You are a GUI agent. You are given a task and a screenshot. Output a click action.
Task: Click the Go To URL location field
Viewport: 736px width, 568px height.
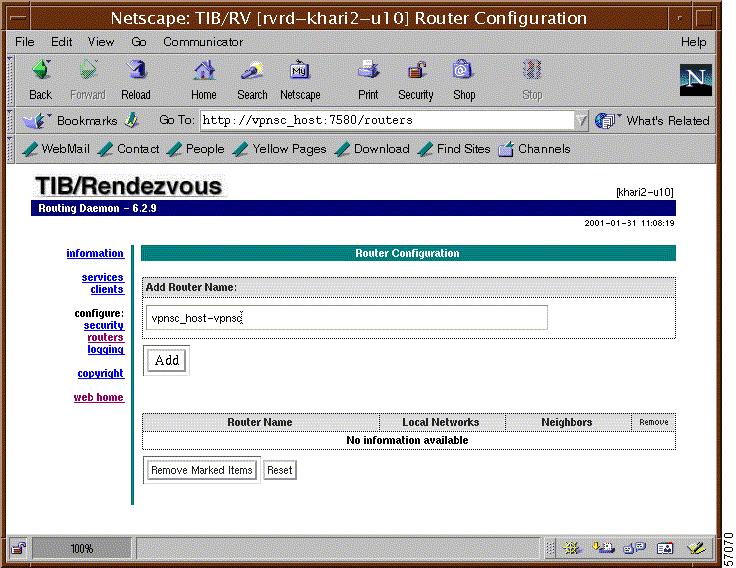(387, 120)
